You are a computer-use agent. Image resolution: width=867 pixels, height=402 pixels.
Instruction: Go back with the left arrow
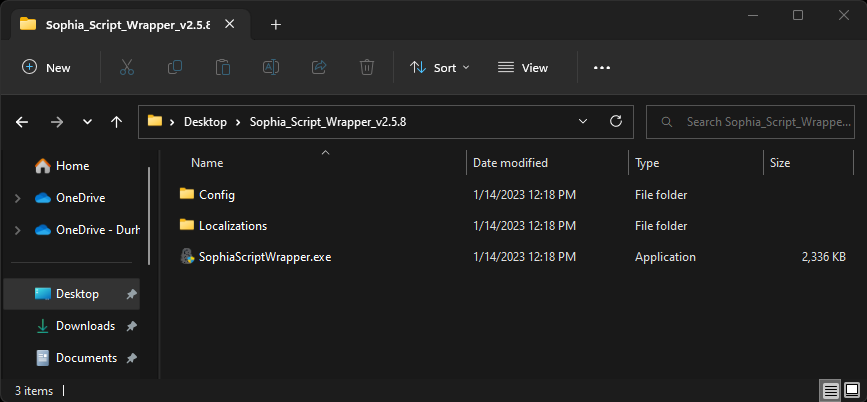click(x=22, y=122)
